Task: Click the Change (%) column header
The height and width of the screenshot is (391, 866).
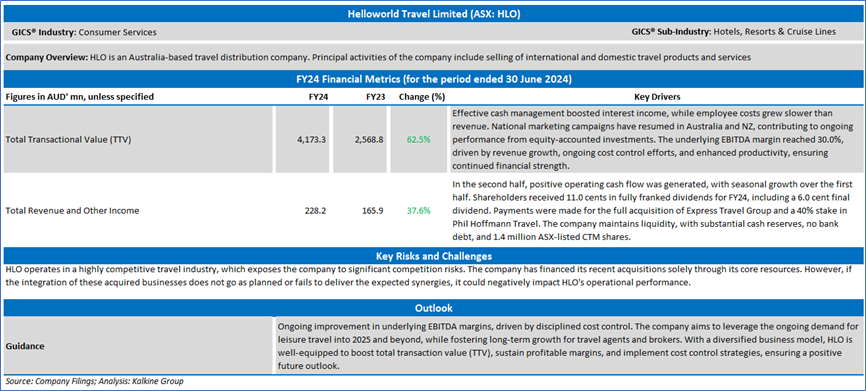Action: coord(422,97)
